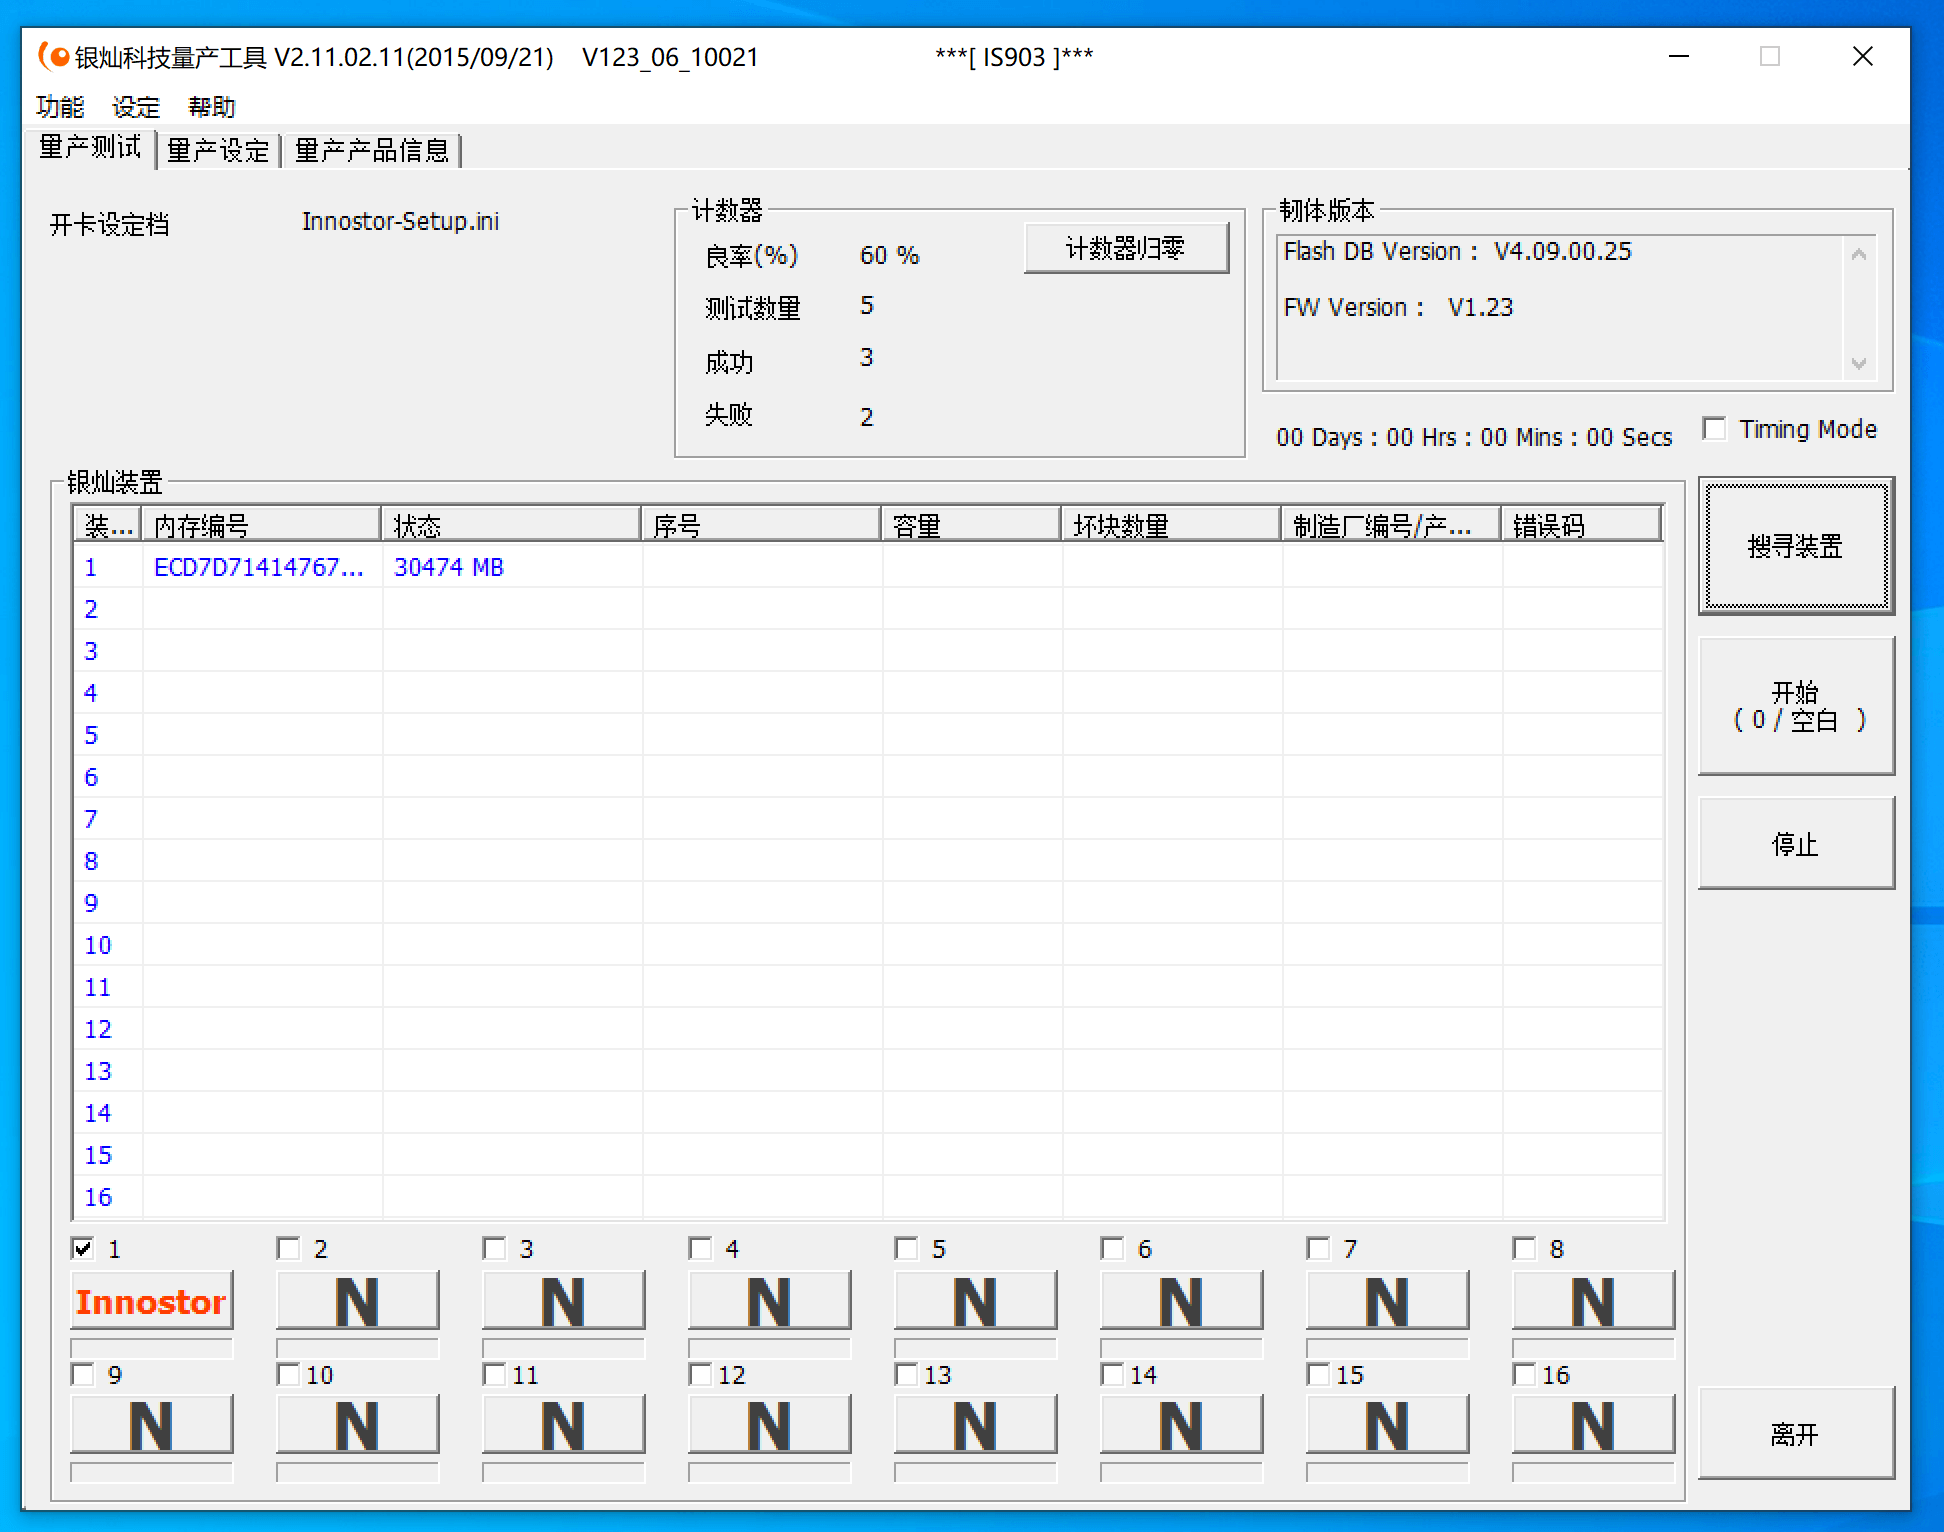
Task: Check the port 9 checkbox
Action: pyautogui.click(x=83, y=1374)
